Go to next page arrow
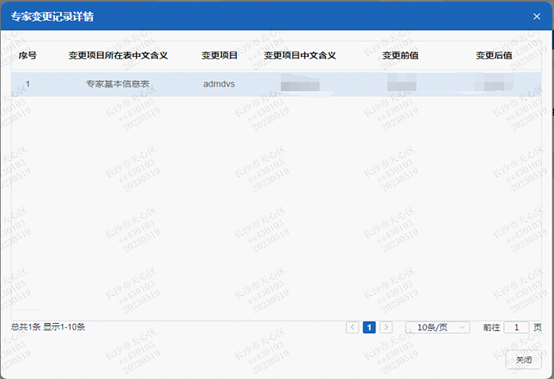Image resolution: width=554 pixels, height=379 pixels. click(386, 327)
